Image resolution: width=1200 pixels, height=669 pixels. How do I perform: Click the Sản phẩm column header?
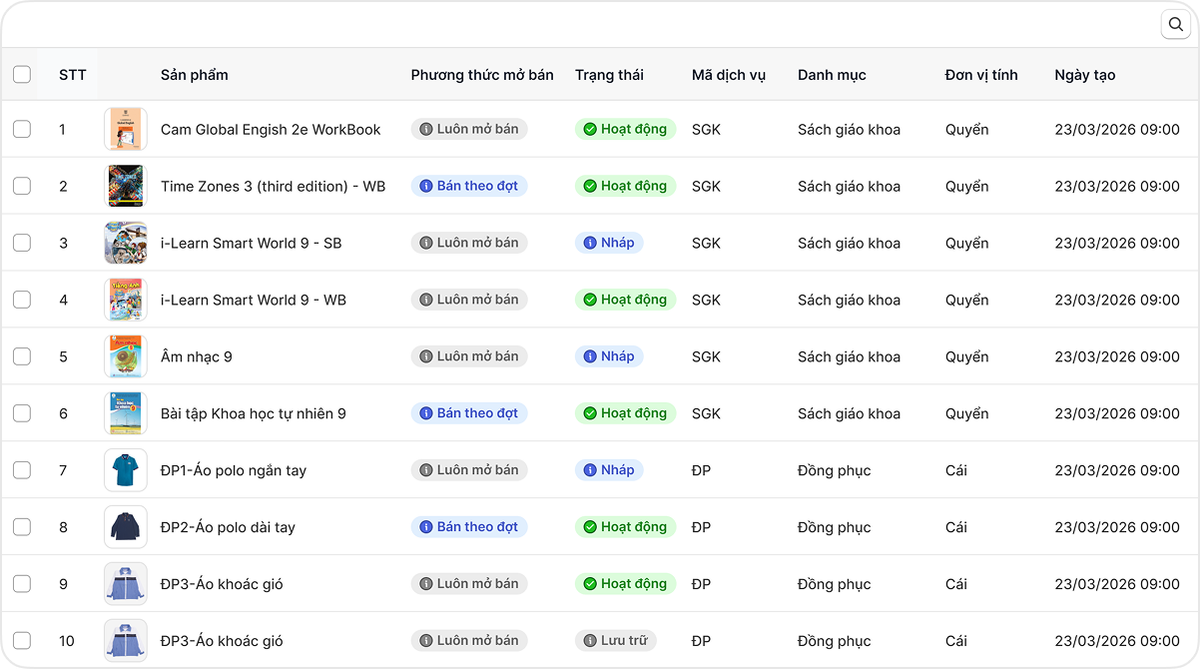tap(194, 75)
